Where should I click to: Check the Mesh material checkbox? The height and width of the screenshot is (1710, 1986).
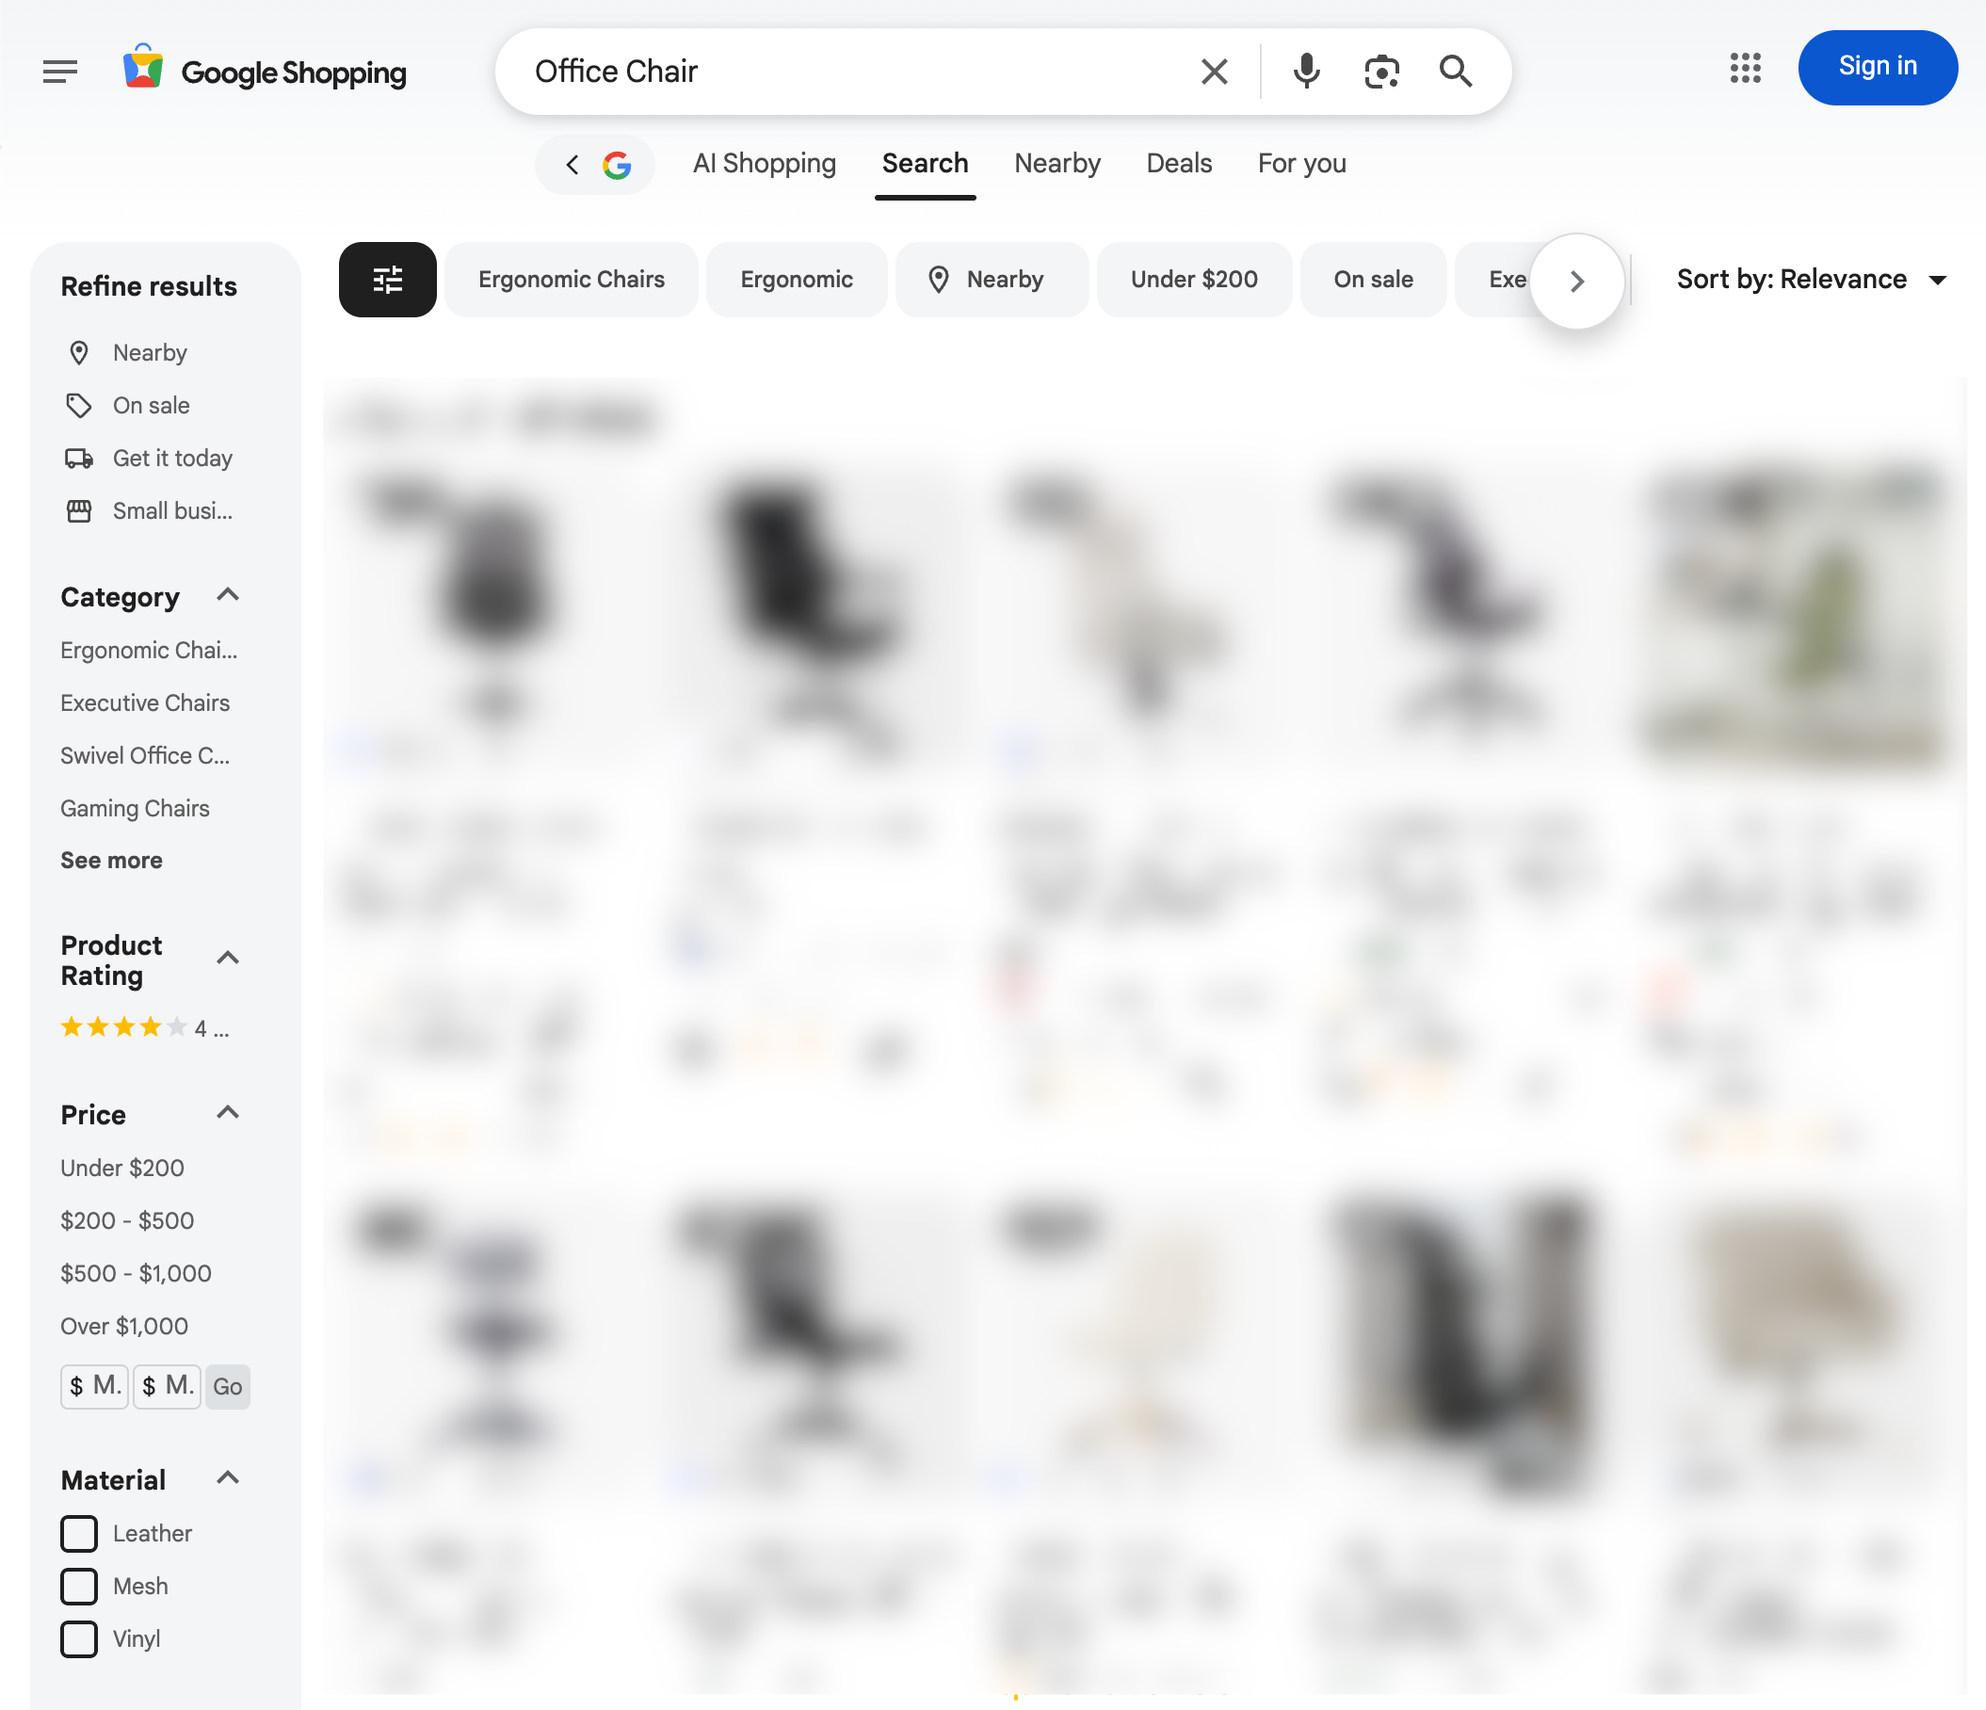(x=79, y=1586)
